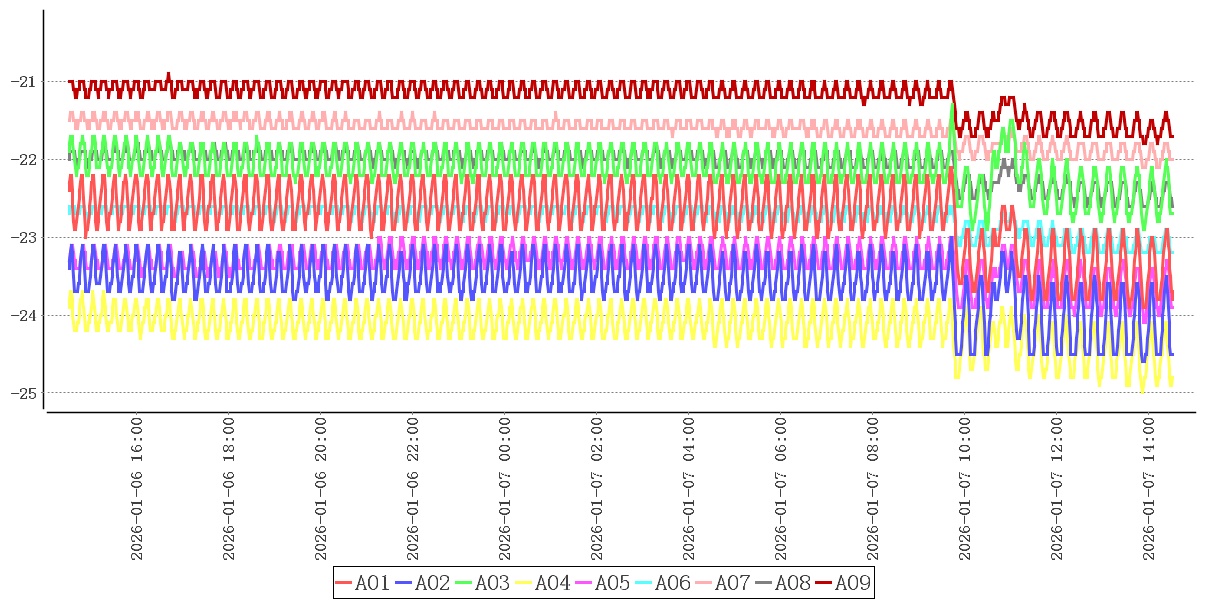1207x600 pixels.
Task: Select the 2026-01-07 10:00 time tick label
Action: point(965,490)
